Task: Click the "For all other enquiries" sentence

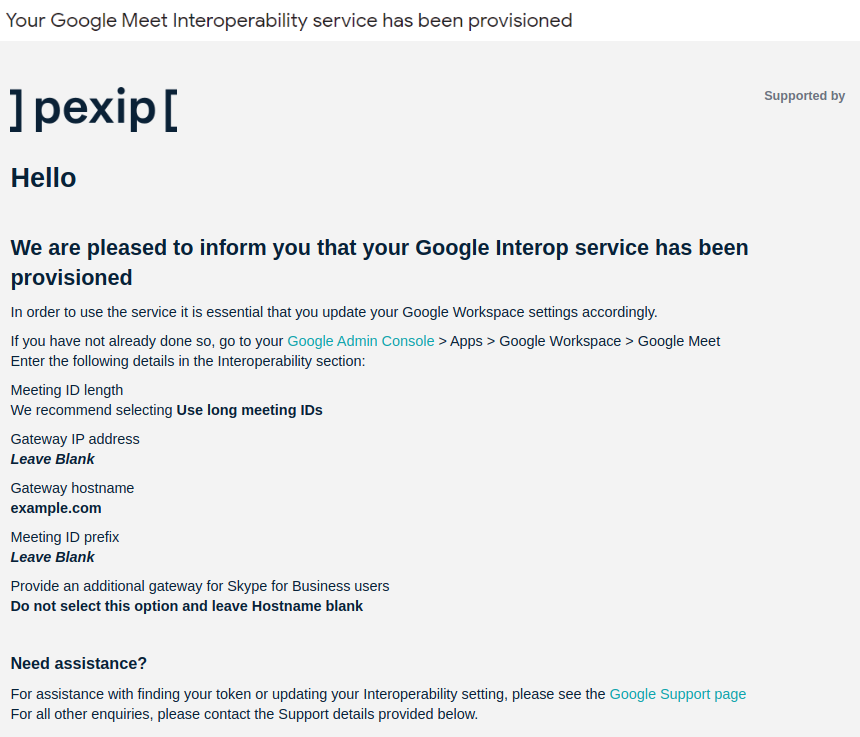Action: pos(244,714)
